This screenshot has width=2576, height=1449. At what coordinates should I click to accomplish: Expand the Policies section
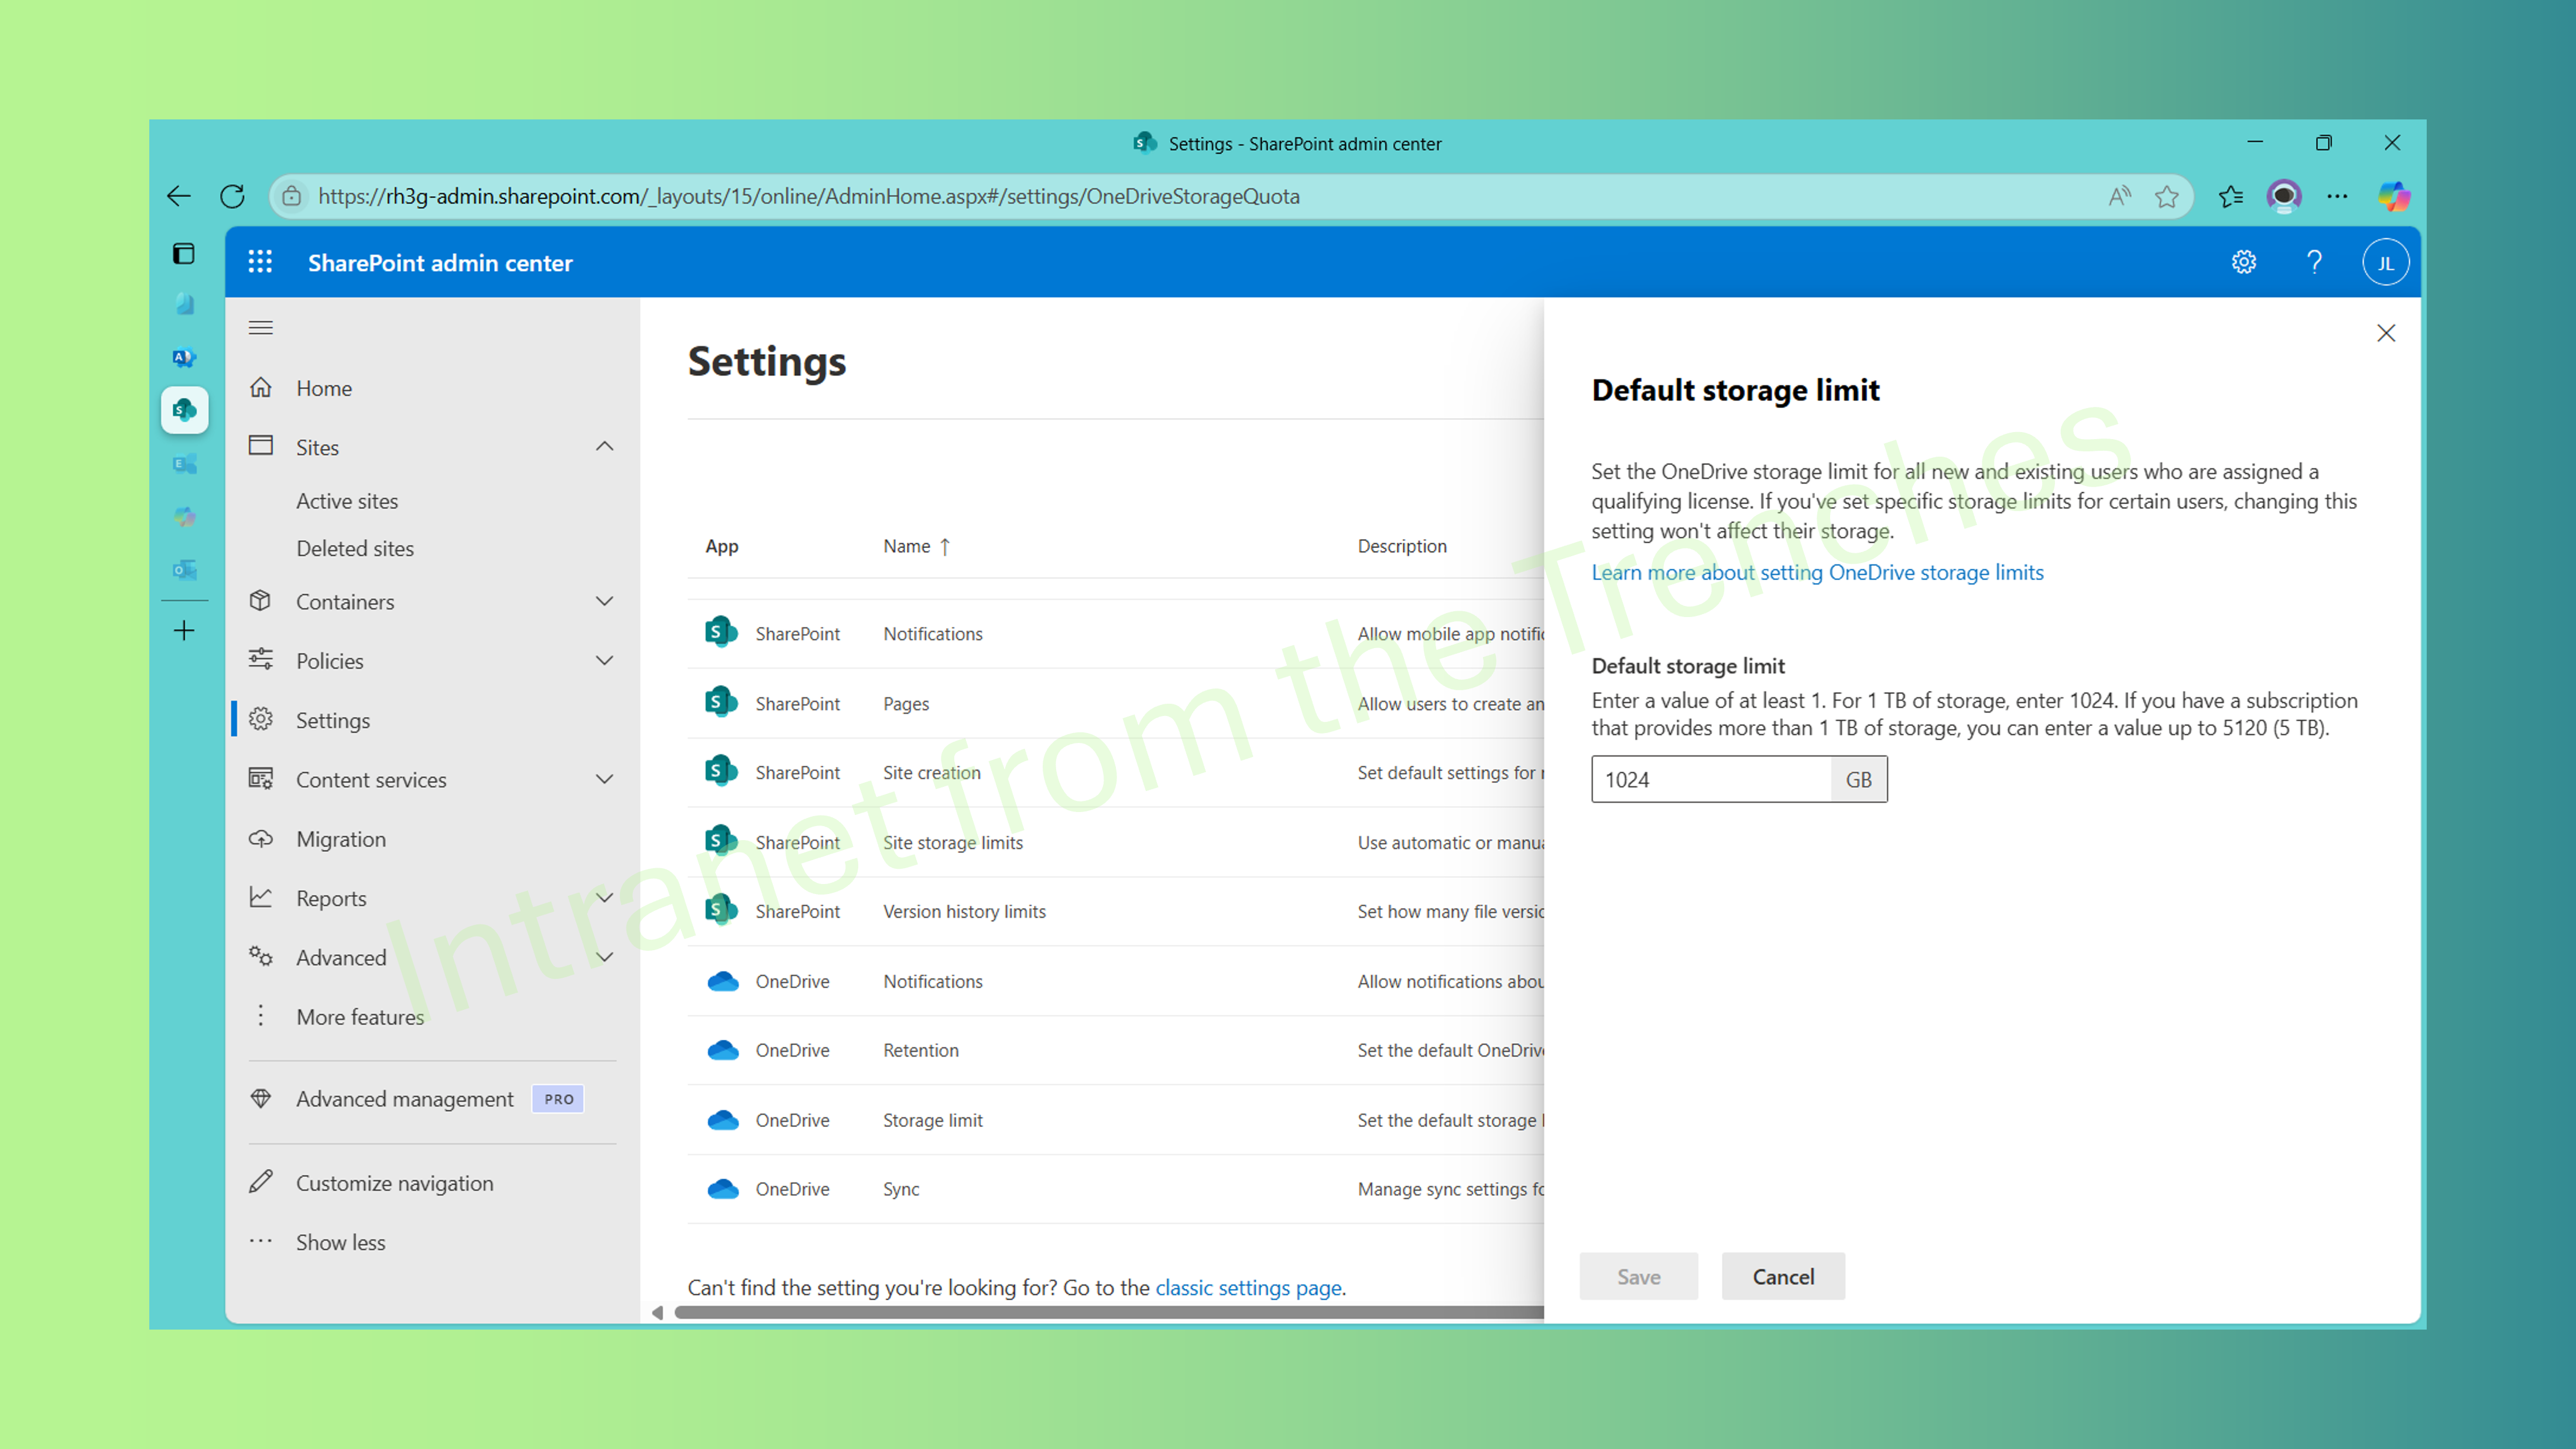[x=604, y=660]
